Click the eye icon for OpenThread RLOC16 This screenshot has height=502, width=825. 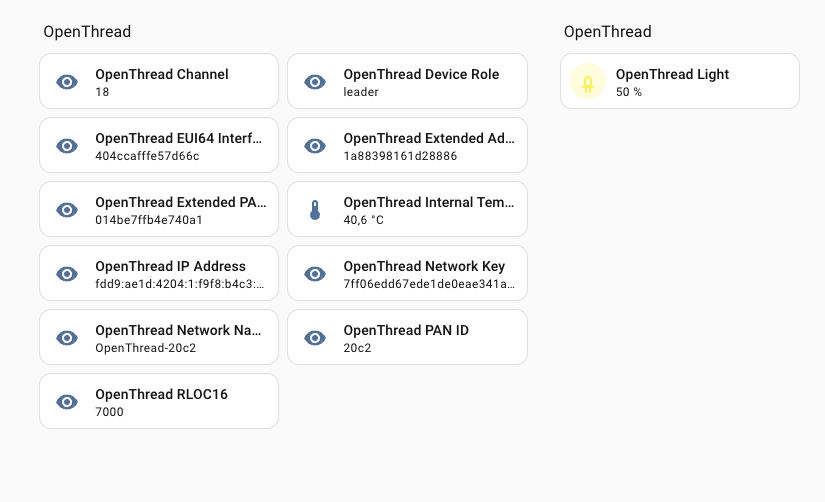[67, 402]
